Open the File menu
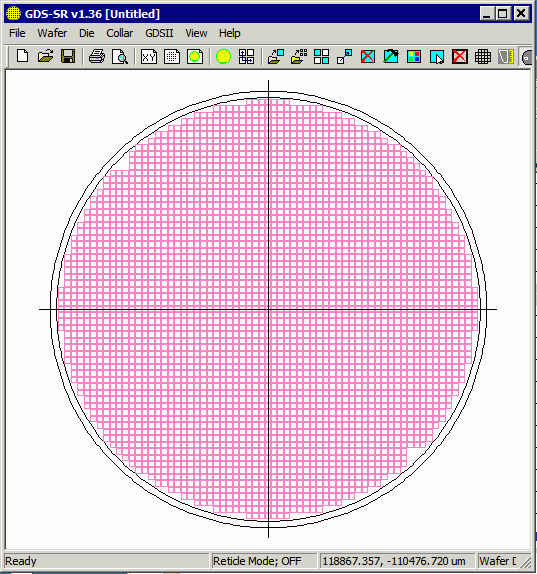This screenshot has width=537, height=574. [x=17, y=33]
